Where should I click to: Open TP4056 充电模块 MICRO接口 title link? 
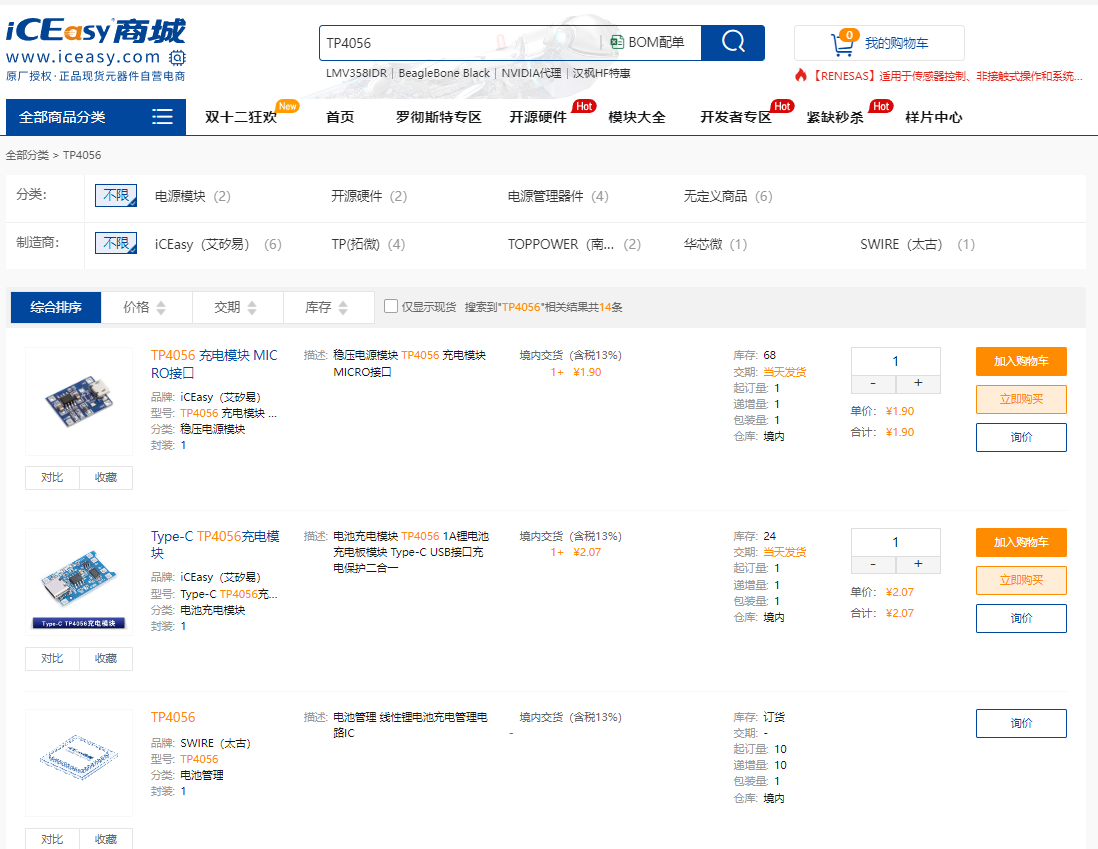click(x=214, y=364)
